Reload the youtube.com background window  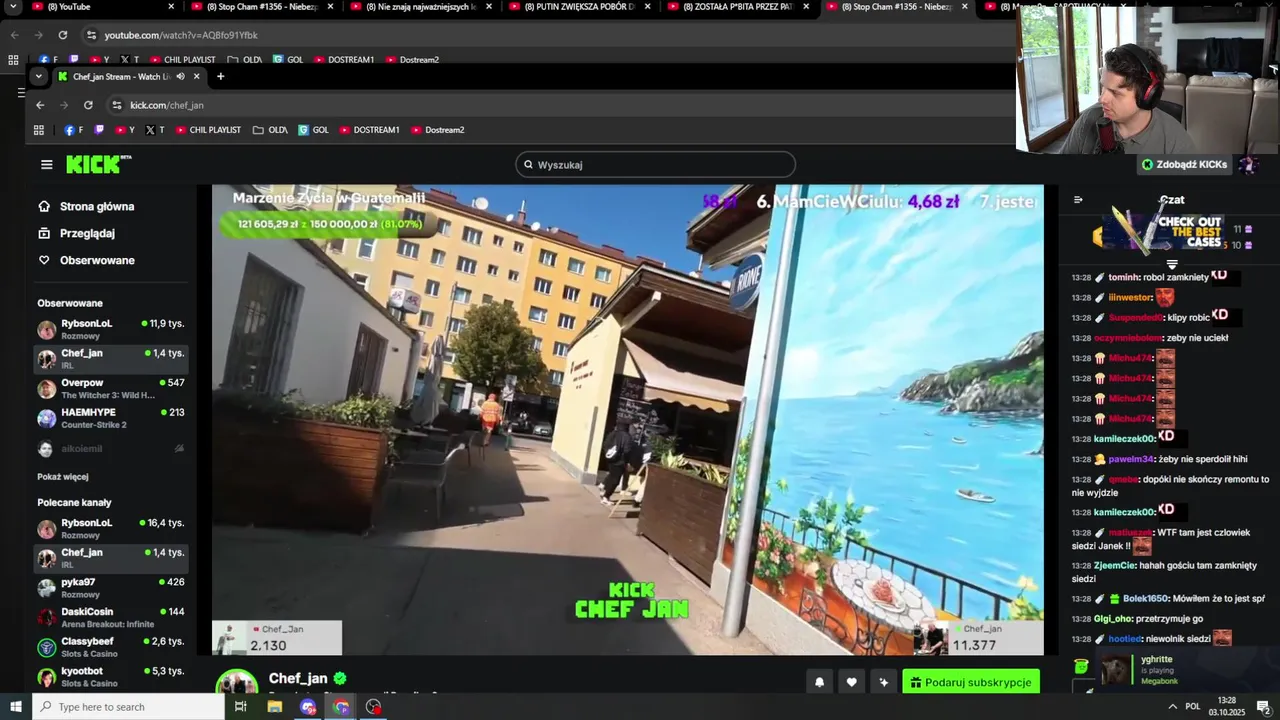(x=62, y=35)
